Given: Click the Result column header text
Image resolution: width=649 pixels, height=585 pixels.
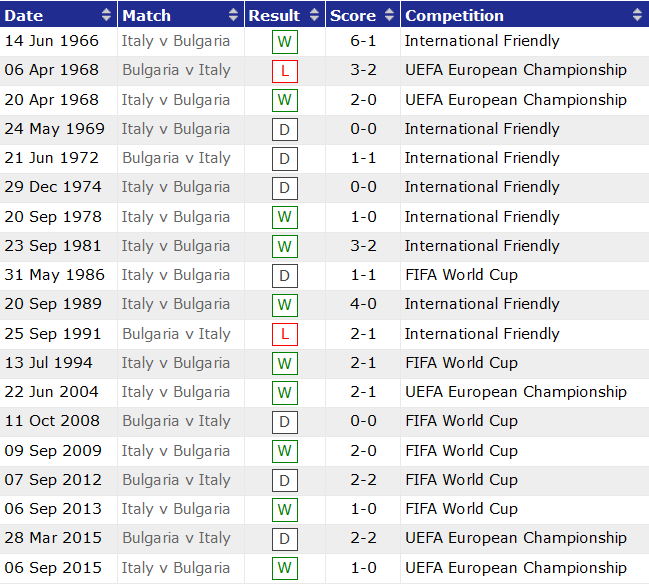Looking at the screenshot, I should pyautogui.click(x=274, y=15).
